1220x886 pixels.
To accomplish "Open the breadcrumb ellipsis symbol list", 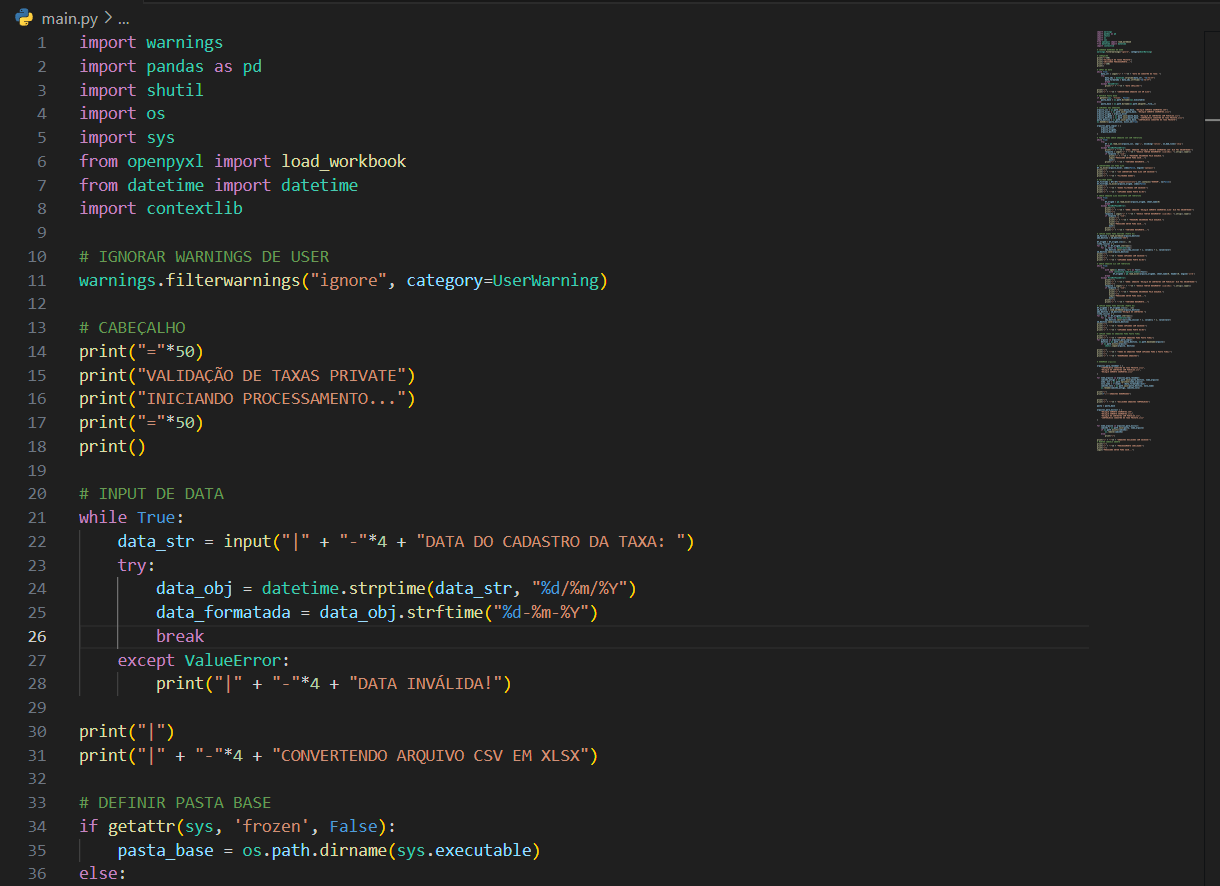I will (124, 18).
